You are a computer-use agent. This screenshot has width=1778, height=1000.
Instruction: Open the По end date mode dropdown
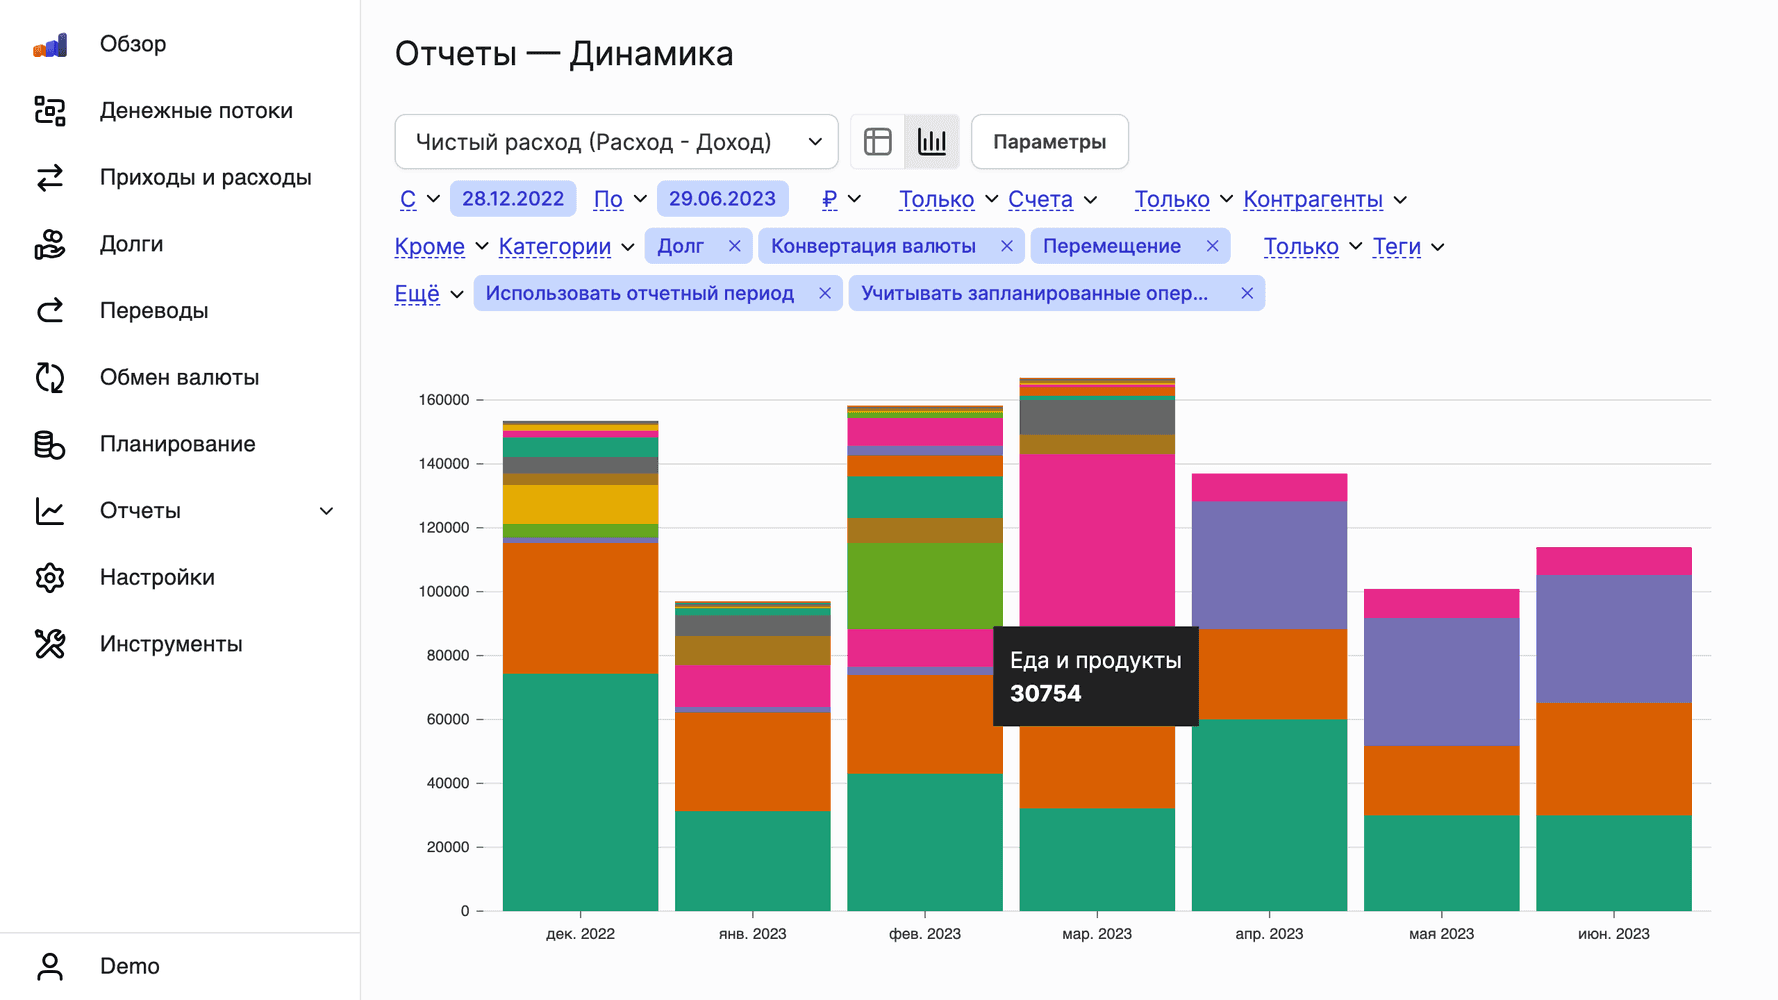(620, 199)
